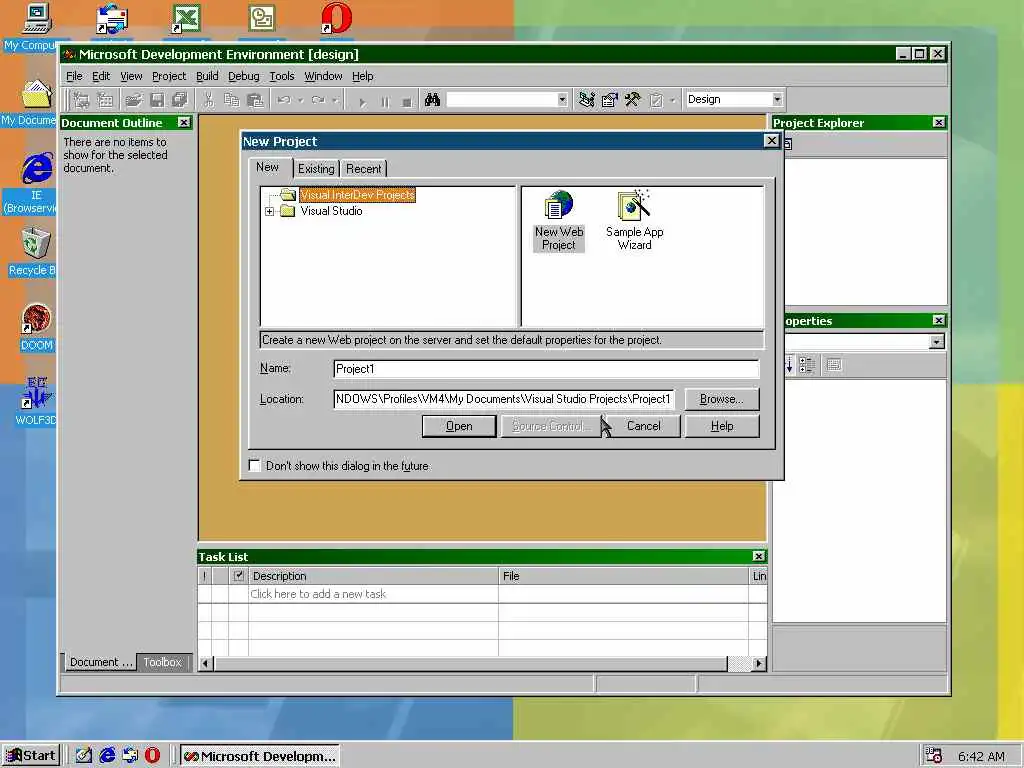Image resolution: width=1024 pixels, height=768 pixels.
Task: Open the Tools menu
Action: (x=281, y=76)
